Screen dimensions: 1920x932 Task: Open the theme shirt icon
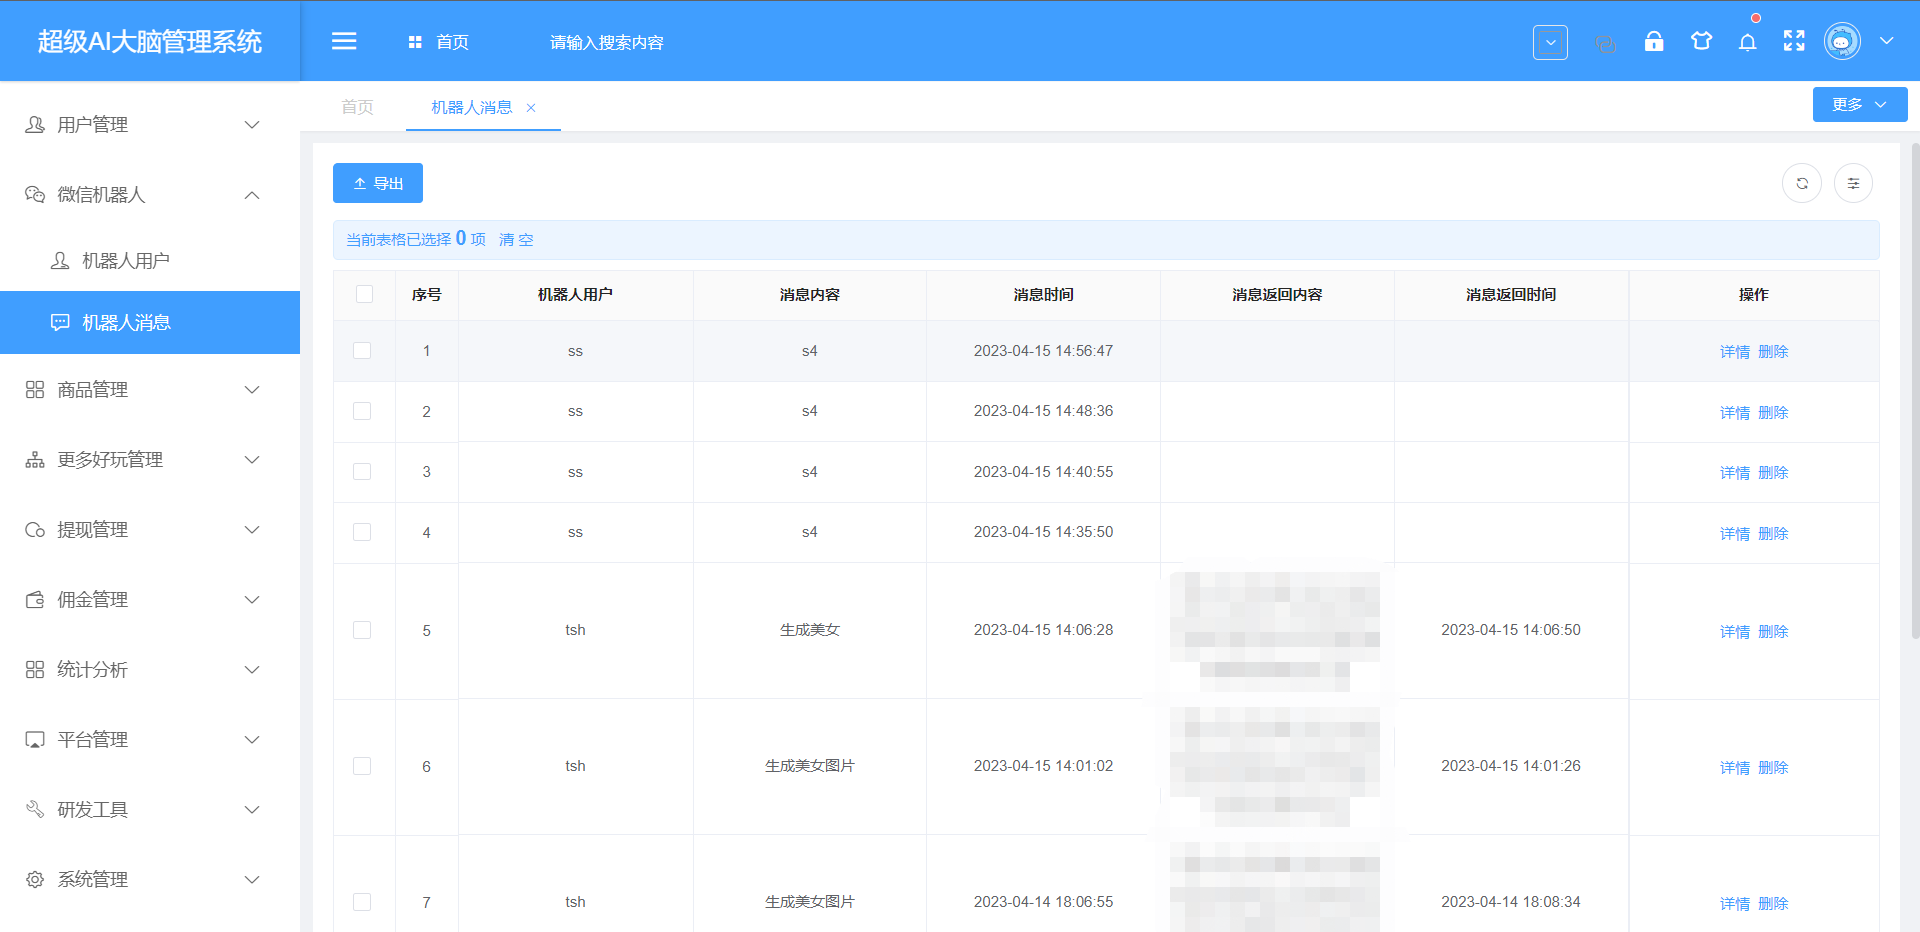[1701, 42]
